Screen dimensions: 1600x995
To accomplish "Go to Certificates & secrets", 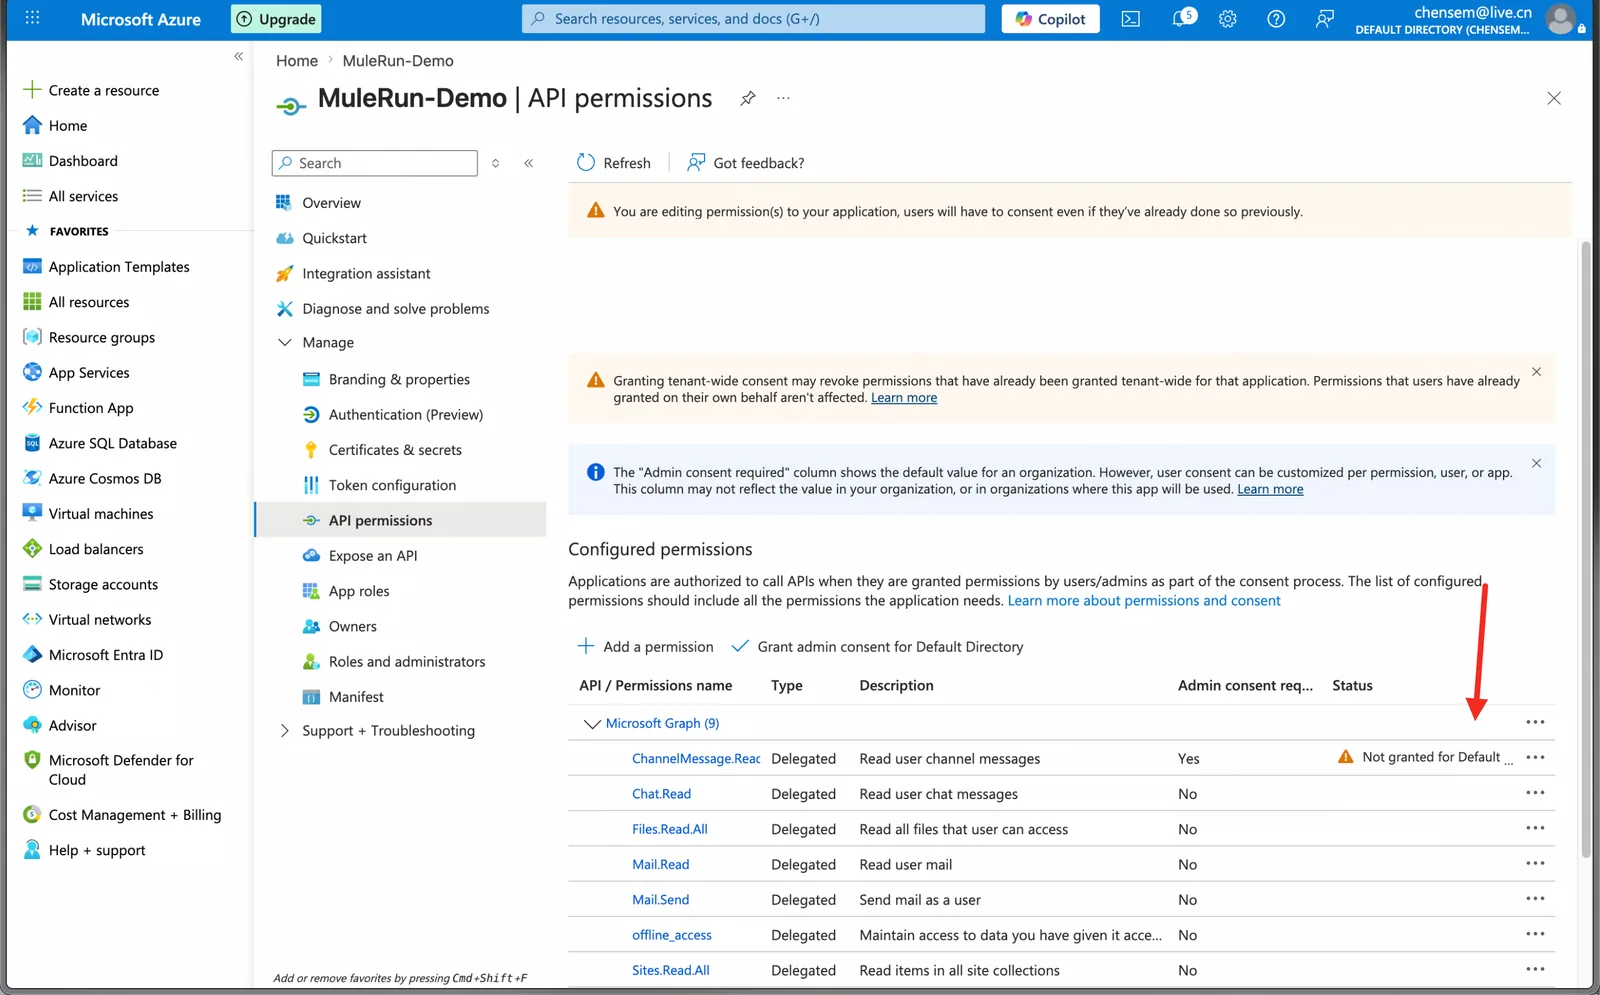I will 395,450.
